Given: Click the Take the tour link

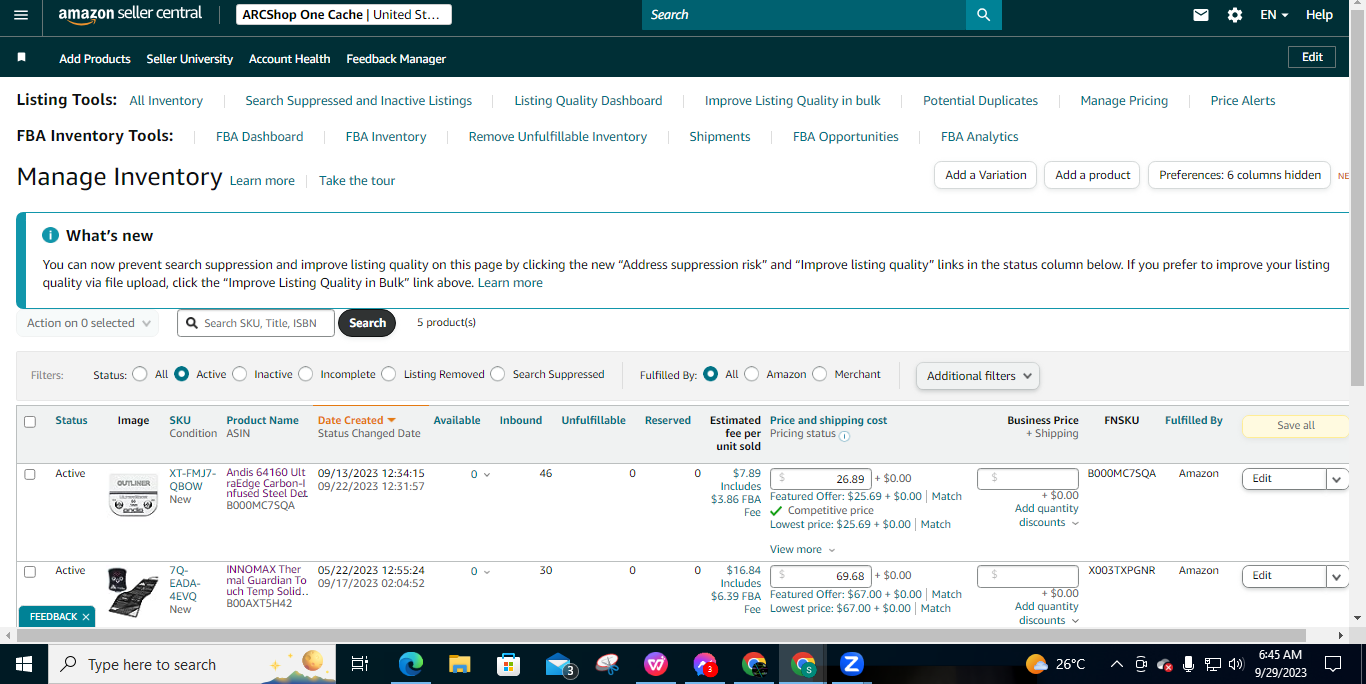Looking at the screenshot, I should pyautogui.click(x=357, y=181).
